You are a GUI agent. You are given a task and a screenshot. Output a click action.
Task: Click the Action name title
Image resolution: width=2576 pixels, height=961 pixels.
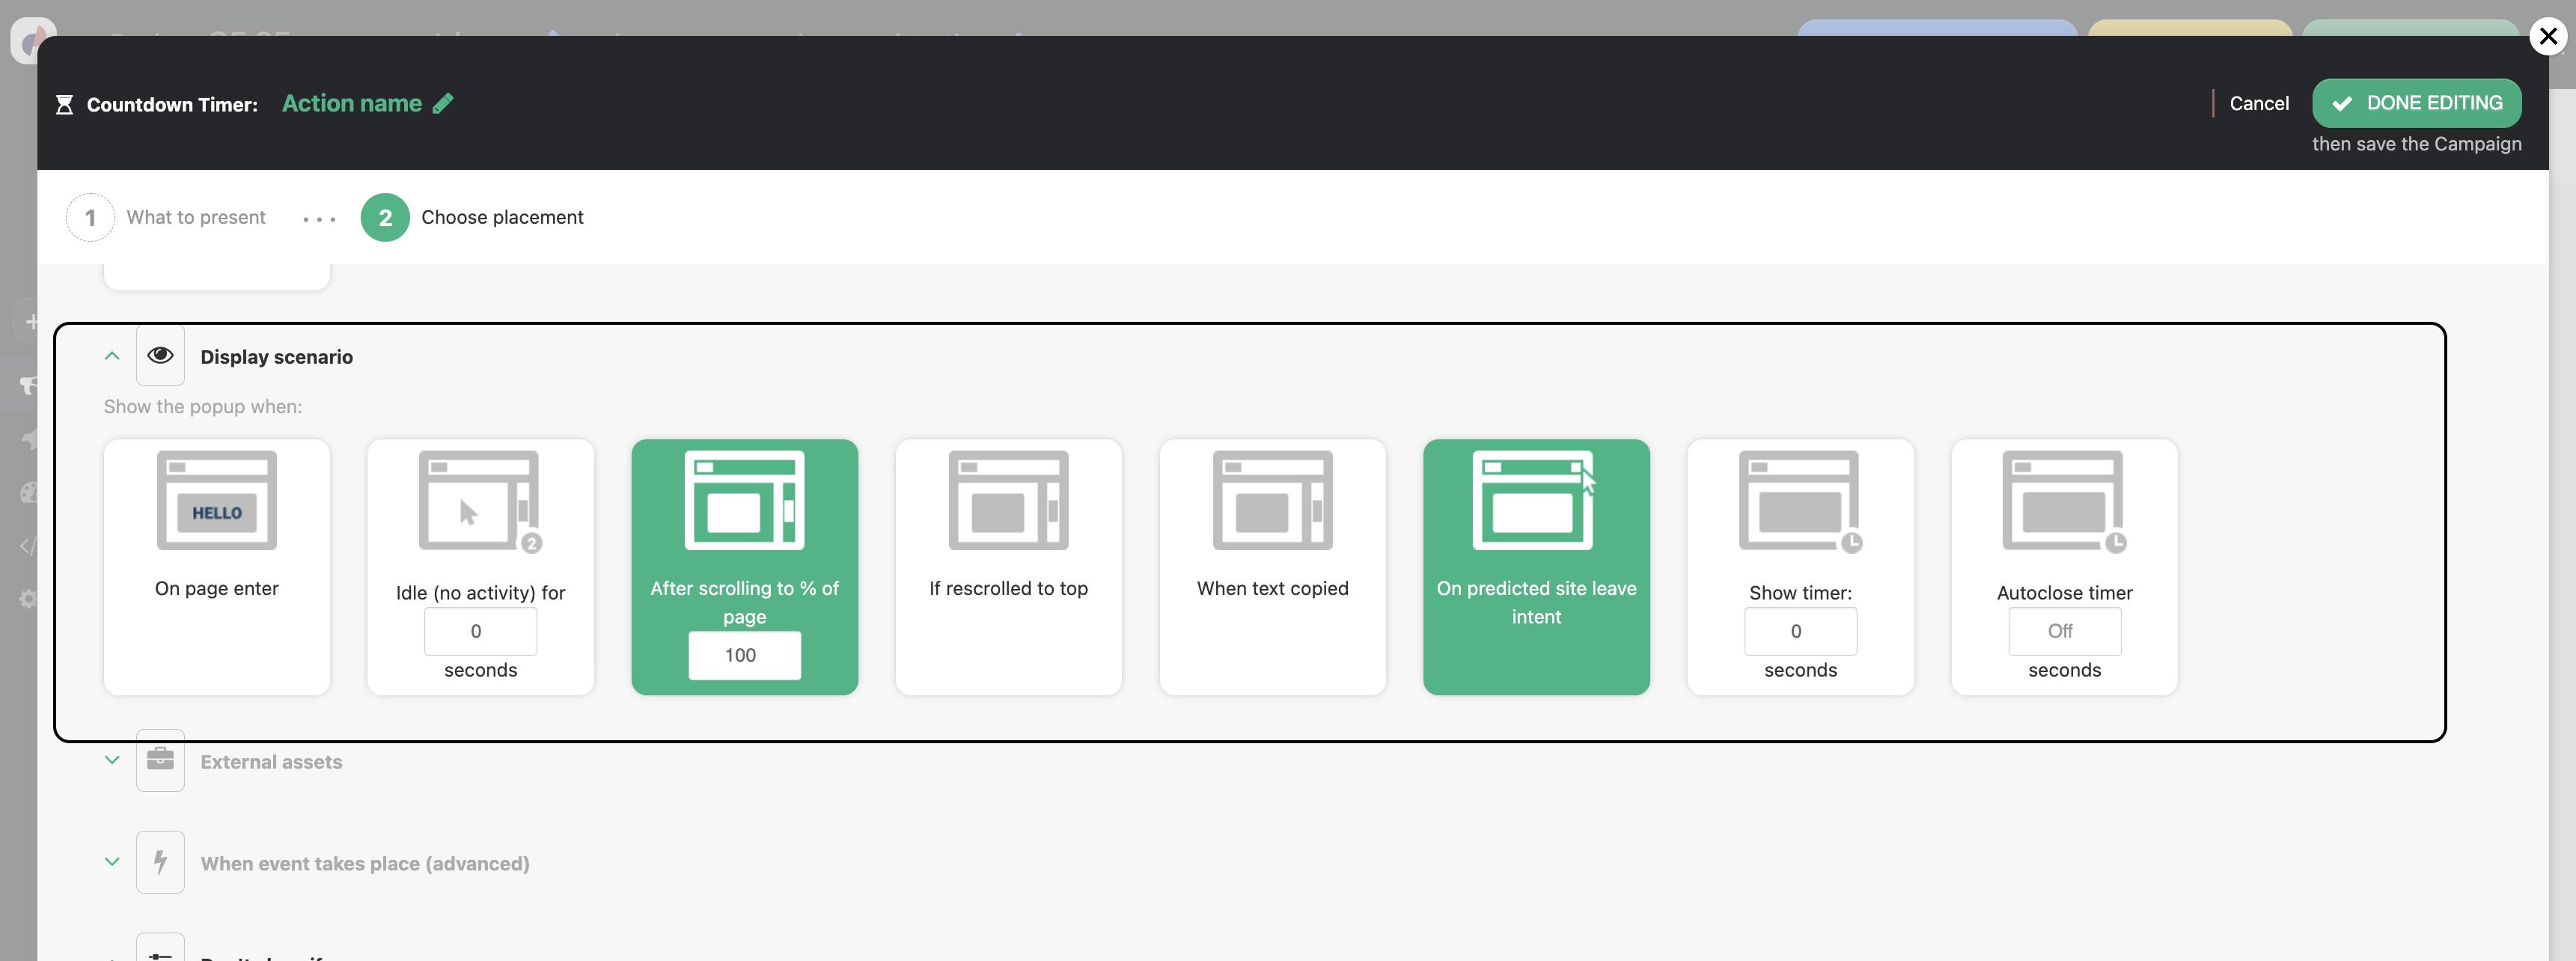pos(352,103)
